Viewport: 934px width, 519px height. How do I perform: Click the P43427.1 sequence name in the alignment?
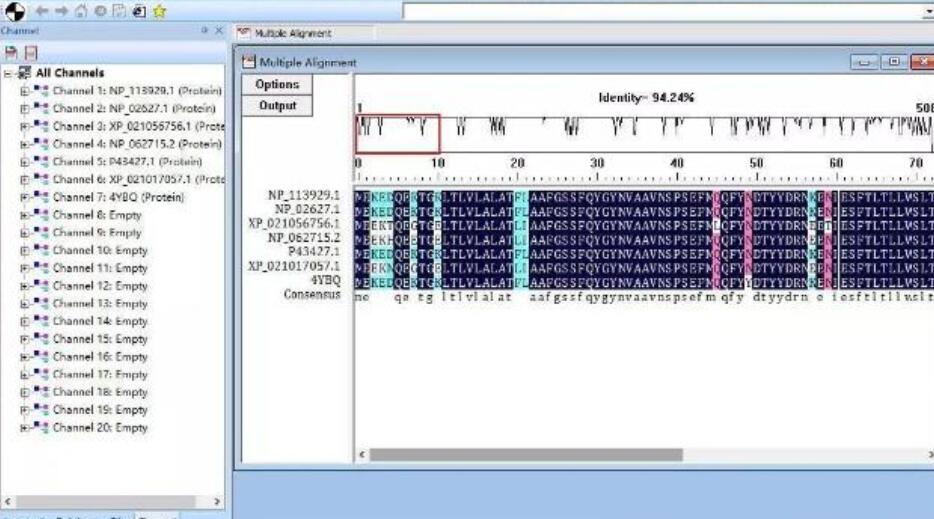click(x=315, y=251)
